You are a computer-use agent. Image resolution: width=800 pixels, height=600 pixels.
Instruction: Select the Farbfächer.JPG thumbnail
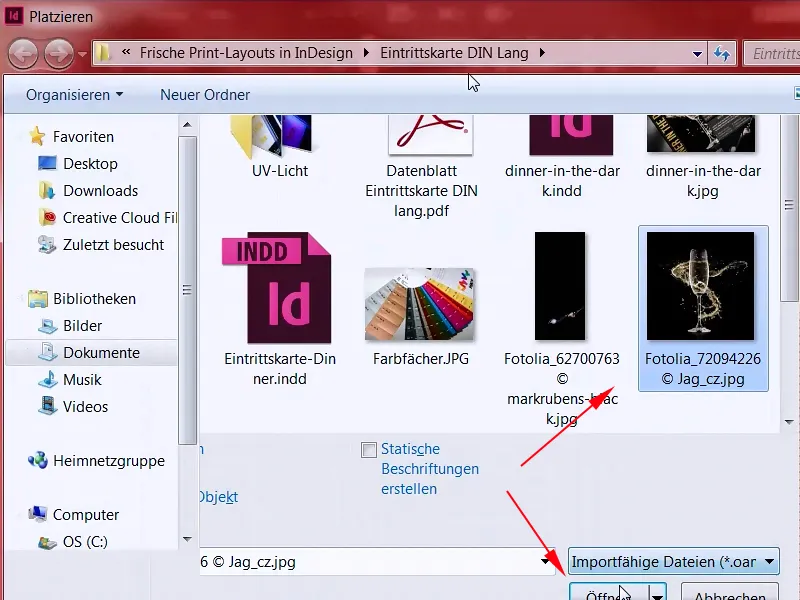pyautogui.click(x=419, y=304)
